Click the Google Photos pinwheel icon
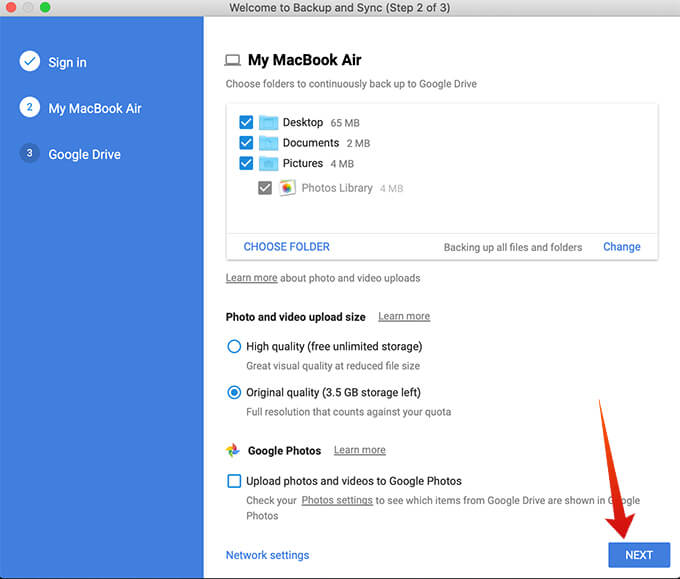The width and height of the screenshot is (680, 579). click(x=233, y=451)
